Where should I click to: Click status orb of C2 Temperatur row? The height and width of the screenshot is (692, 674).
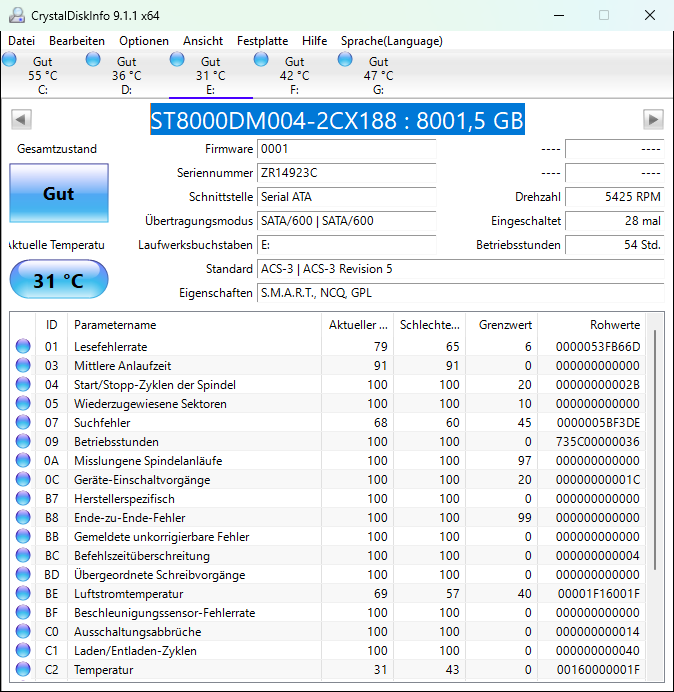click(x=23, y=669)
